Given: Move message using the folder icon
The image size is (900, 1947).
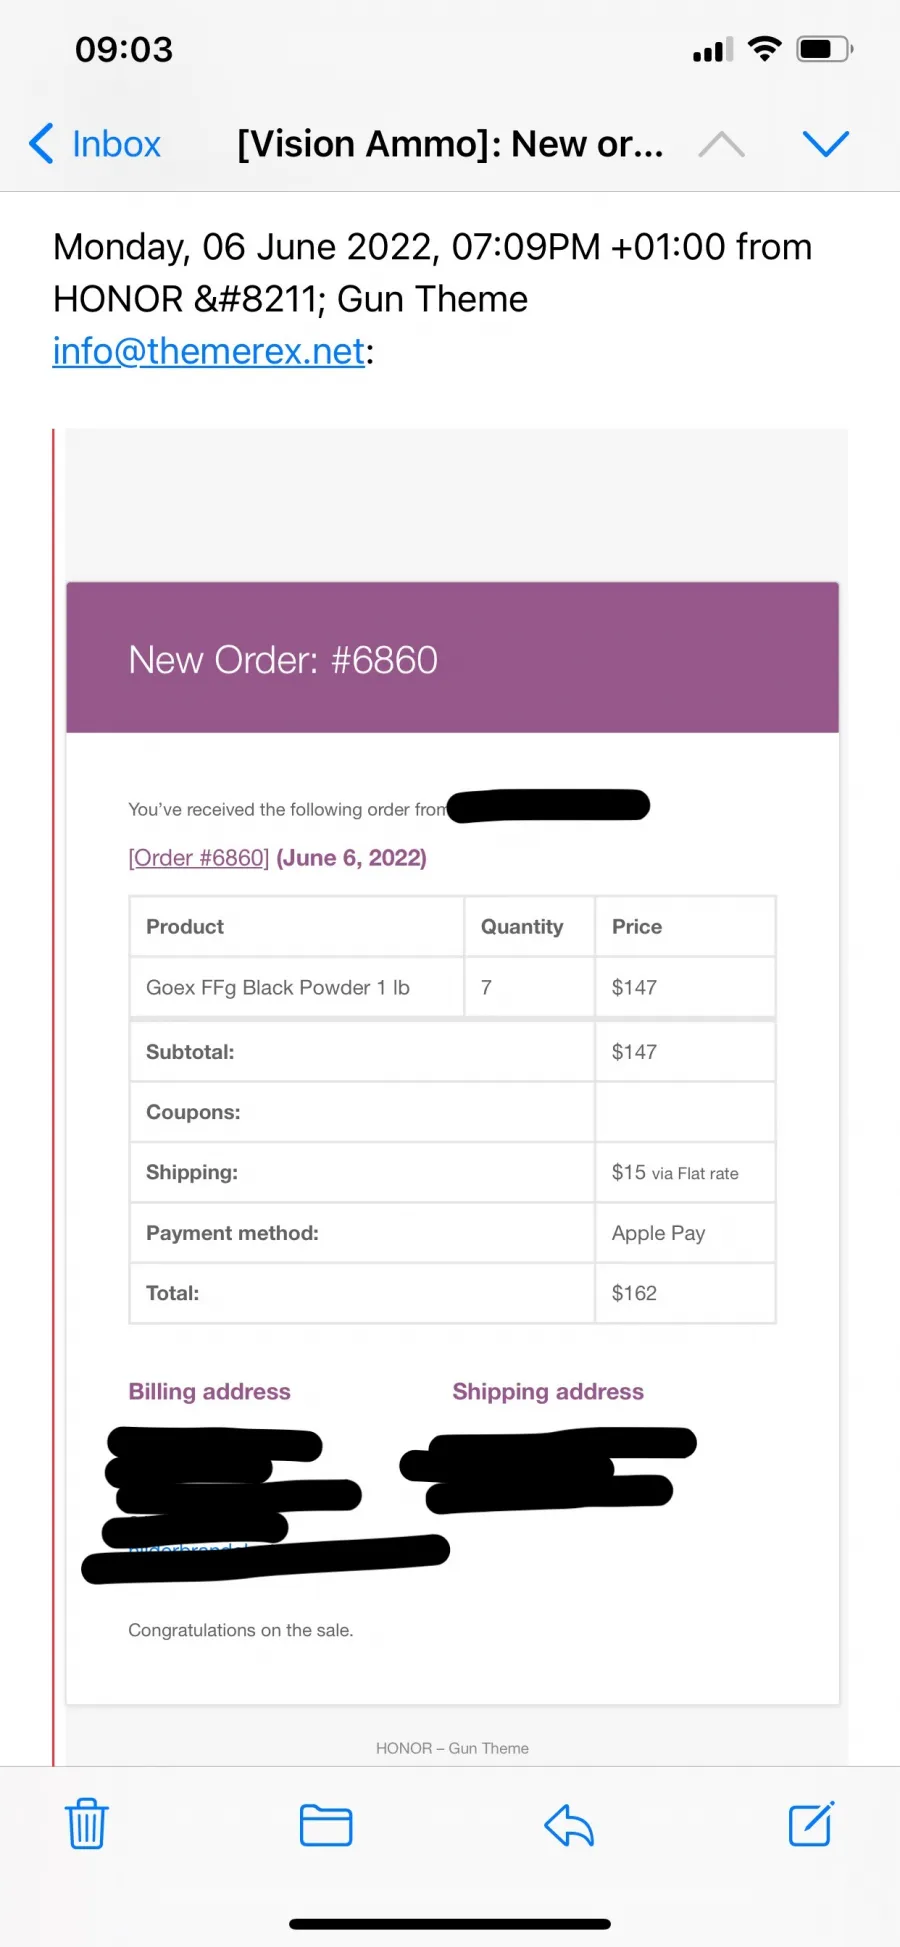Looking at the screenshot, I should [326, 1825].
